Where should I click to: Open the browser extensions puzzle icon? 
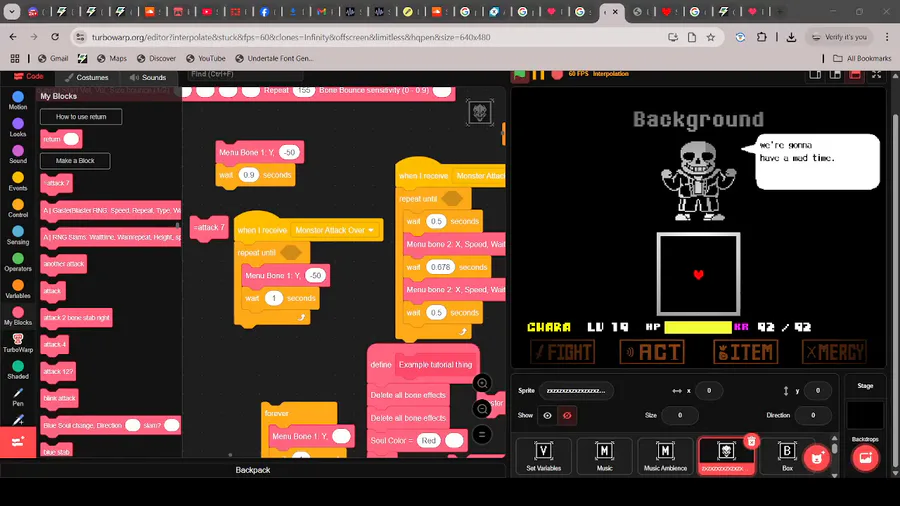(761, 37)
